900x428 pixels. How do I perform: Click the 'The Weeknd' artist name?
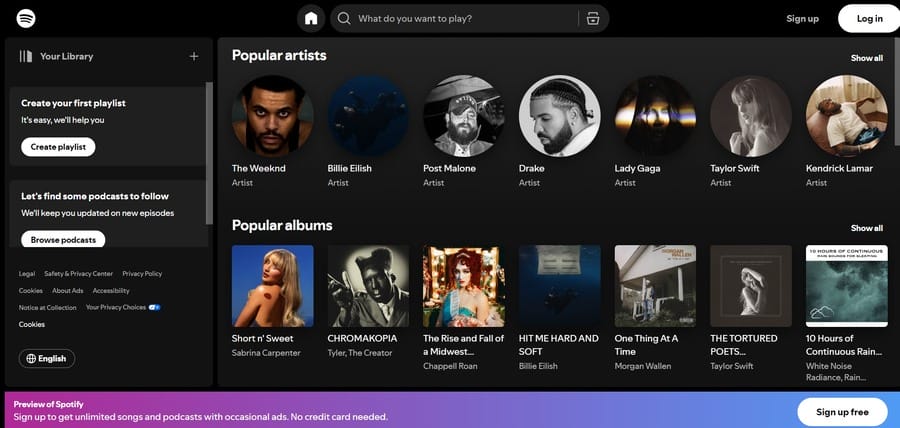point(258,169)
